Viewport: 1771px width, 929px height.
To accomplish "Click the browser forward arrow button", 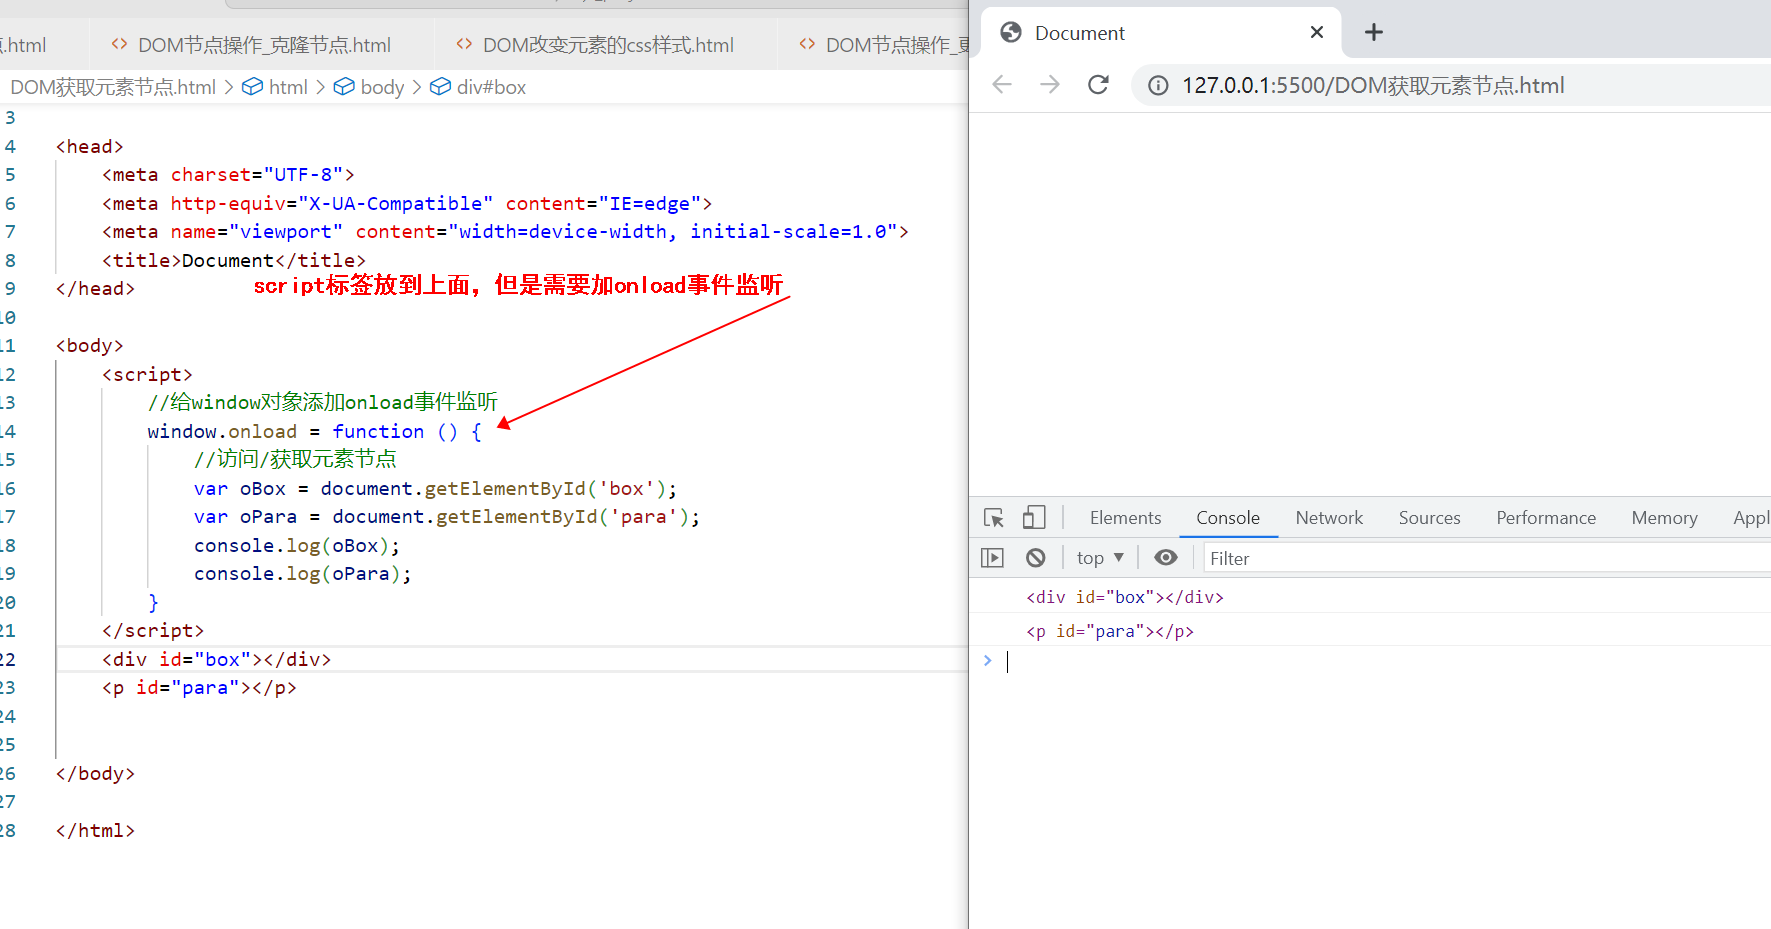I will [1049, 85].
